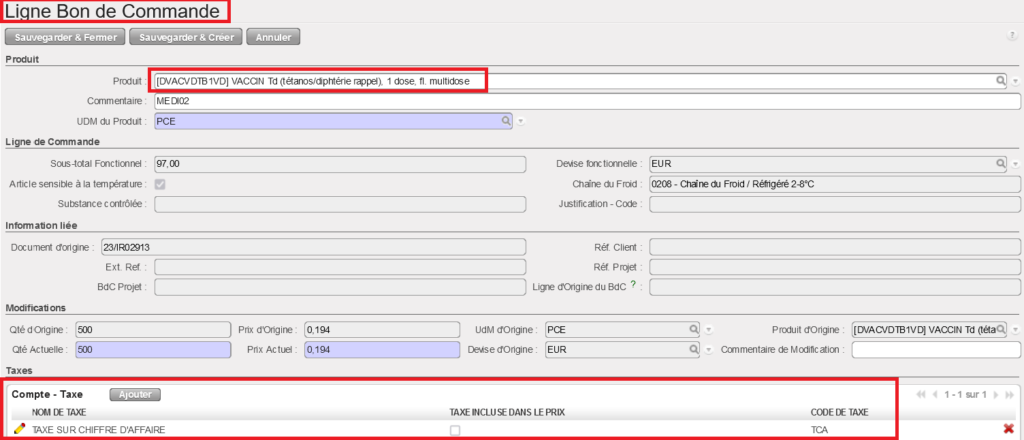
Task: Expand the dropdown arrow beside the Produit field
Action: point(1015,82)
